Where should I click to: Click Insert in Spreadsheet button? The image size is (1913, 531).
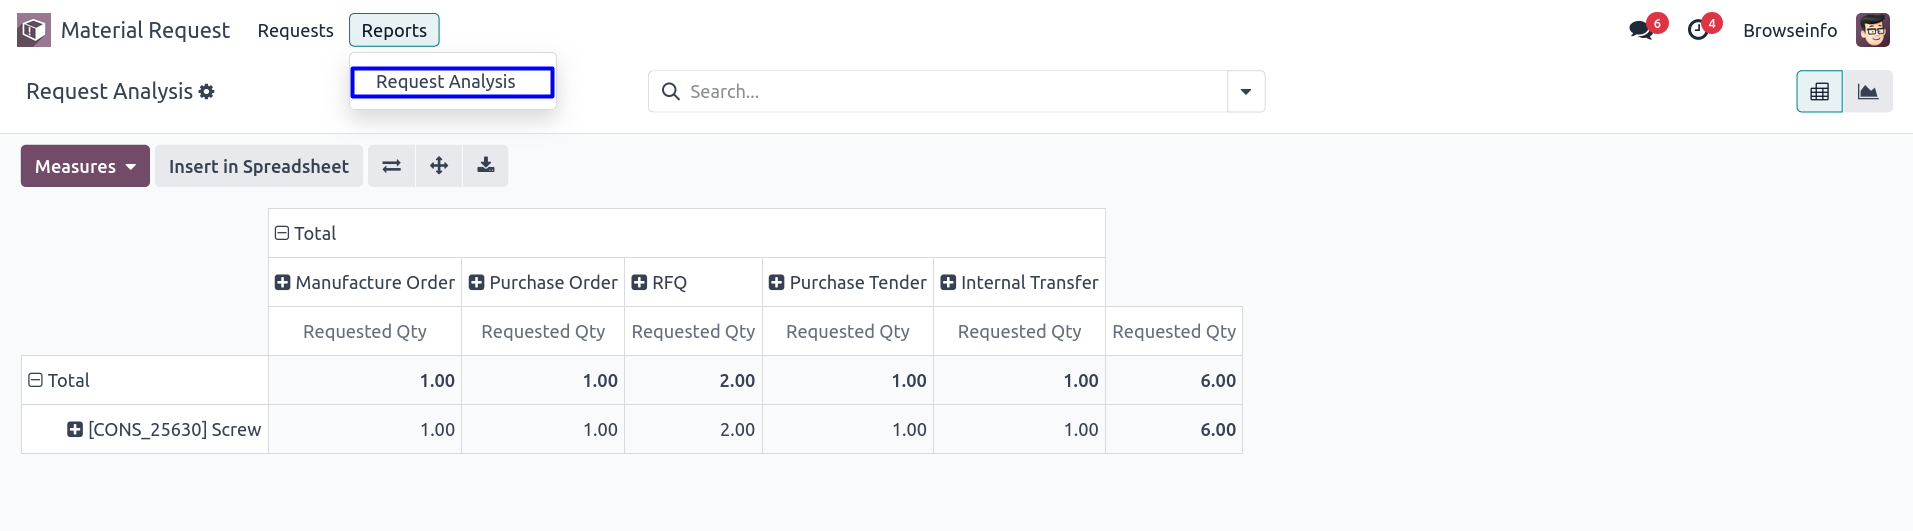click(258, 166)
